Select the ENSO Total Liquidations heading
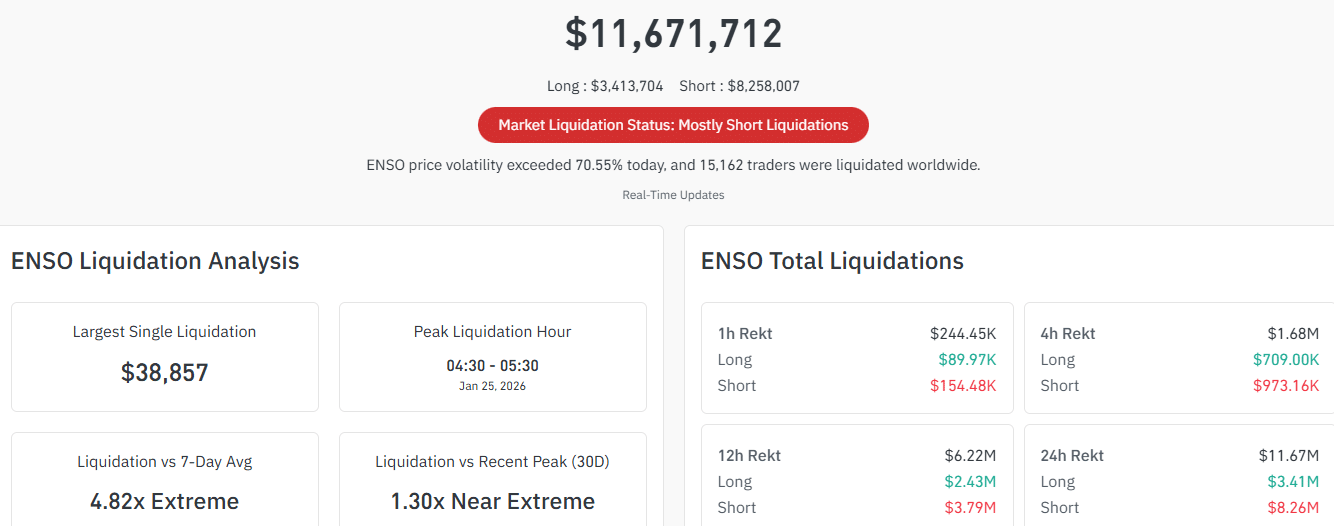This screenshot has height=526, width=1334. [x=832, y=261]
